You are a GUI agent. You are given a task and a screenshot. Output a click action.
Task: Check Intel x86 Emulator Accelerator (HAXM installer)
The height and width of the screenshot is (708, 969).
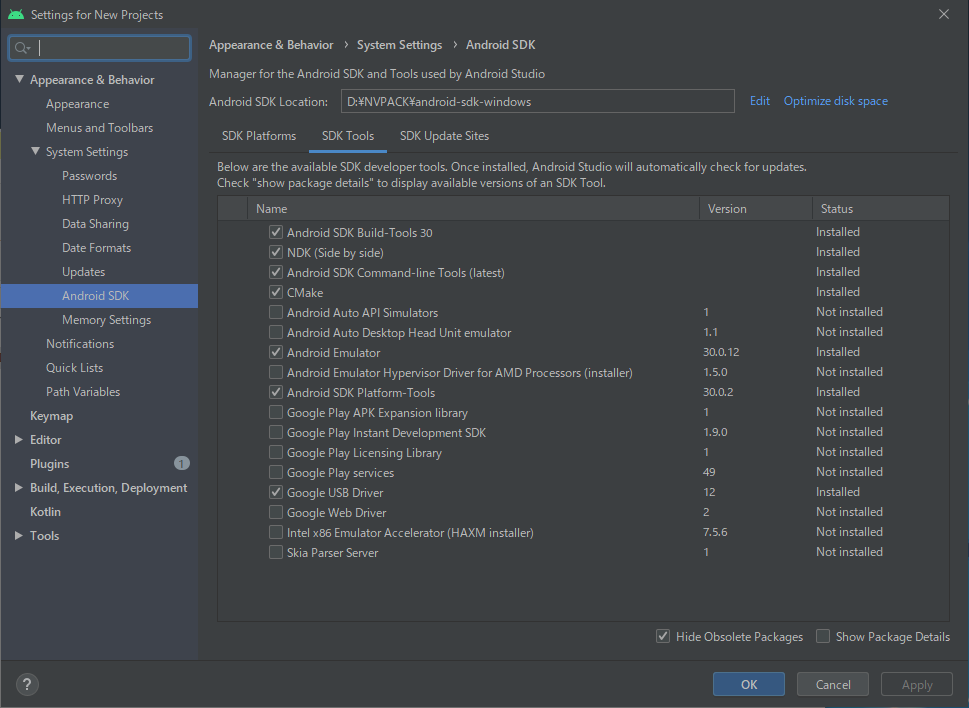pyautogui.click(x=276, y=532)
